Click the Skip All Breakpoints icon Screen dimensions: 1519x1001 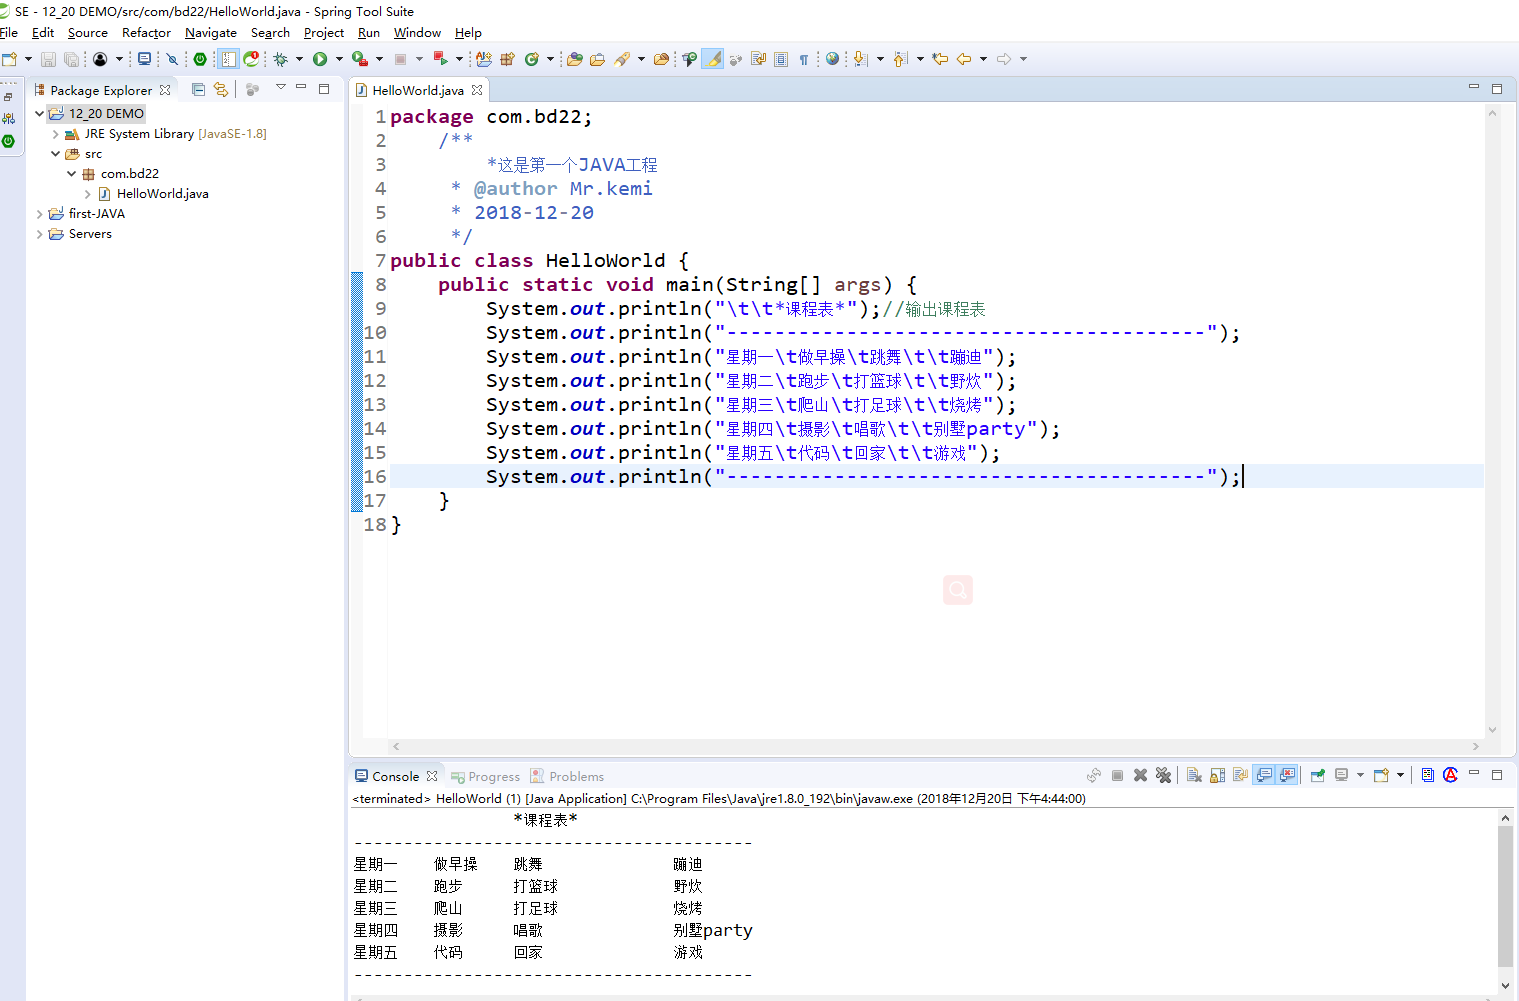172,59
